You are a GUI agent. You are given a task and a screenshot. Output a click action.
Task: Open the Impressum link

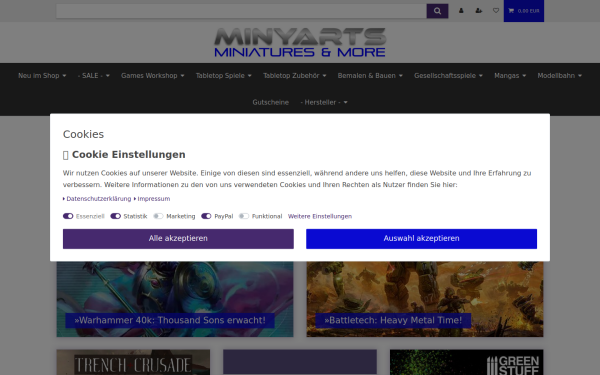click(154, 199)
